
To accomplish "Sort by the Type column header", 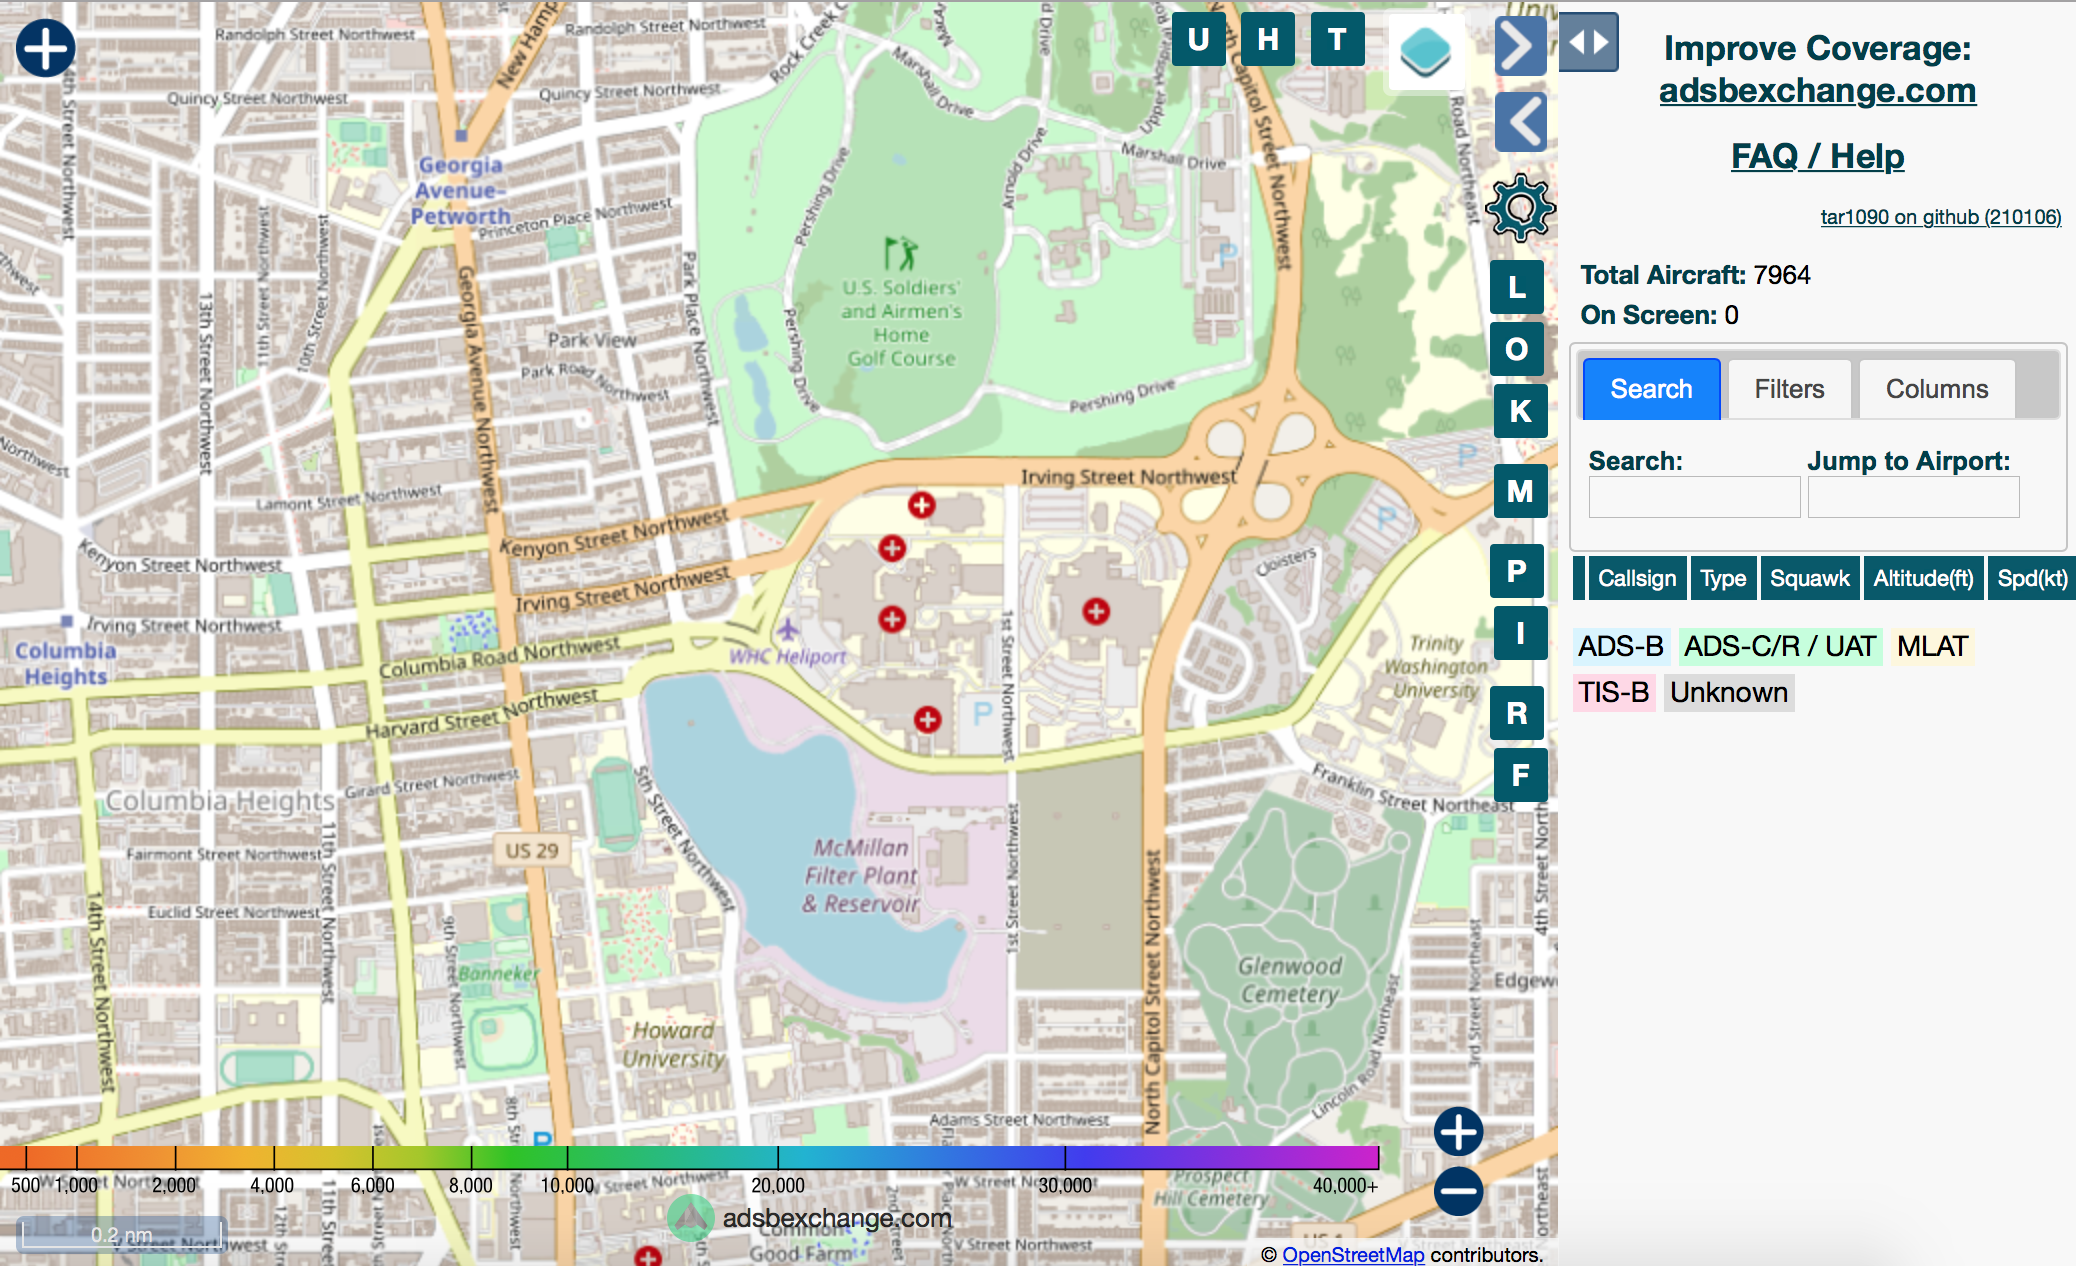I will [1723, 578].
